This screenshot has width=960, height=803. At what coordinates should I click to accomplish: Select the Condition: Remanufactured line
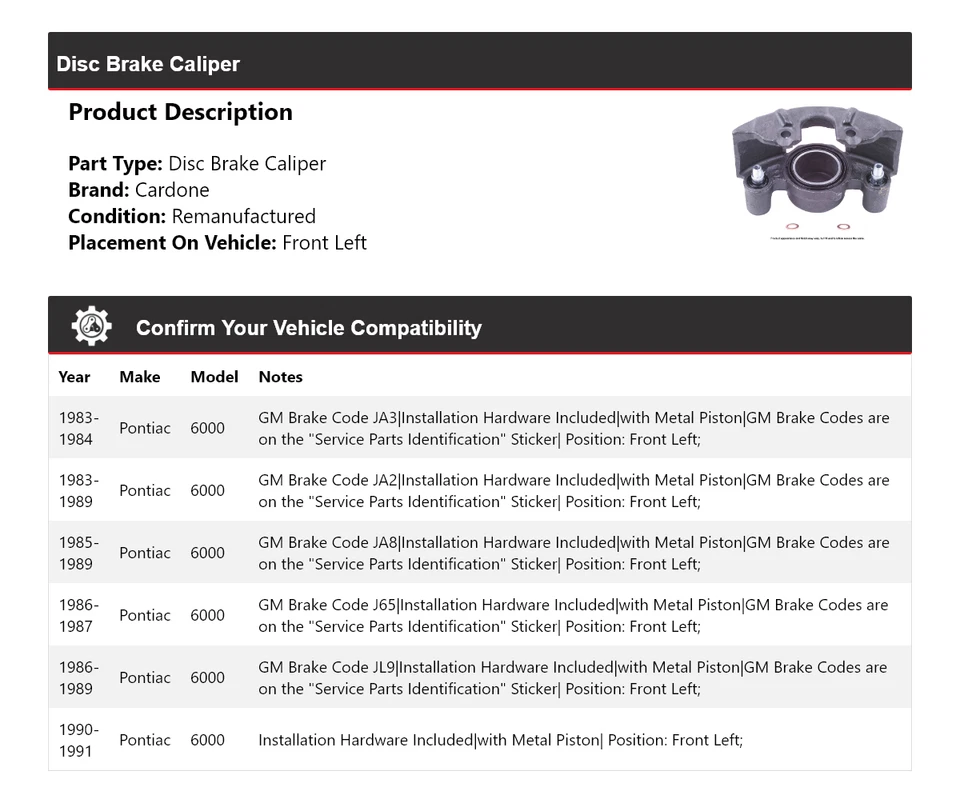192,216
